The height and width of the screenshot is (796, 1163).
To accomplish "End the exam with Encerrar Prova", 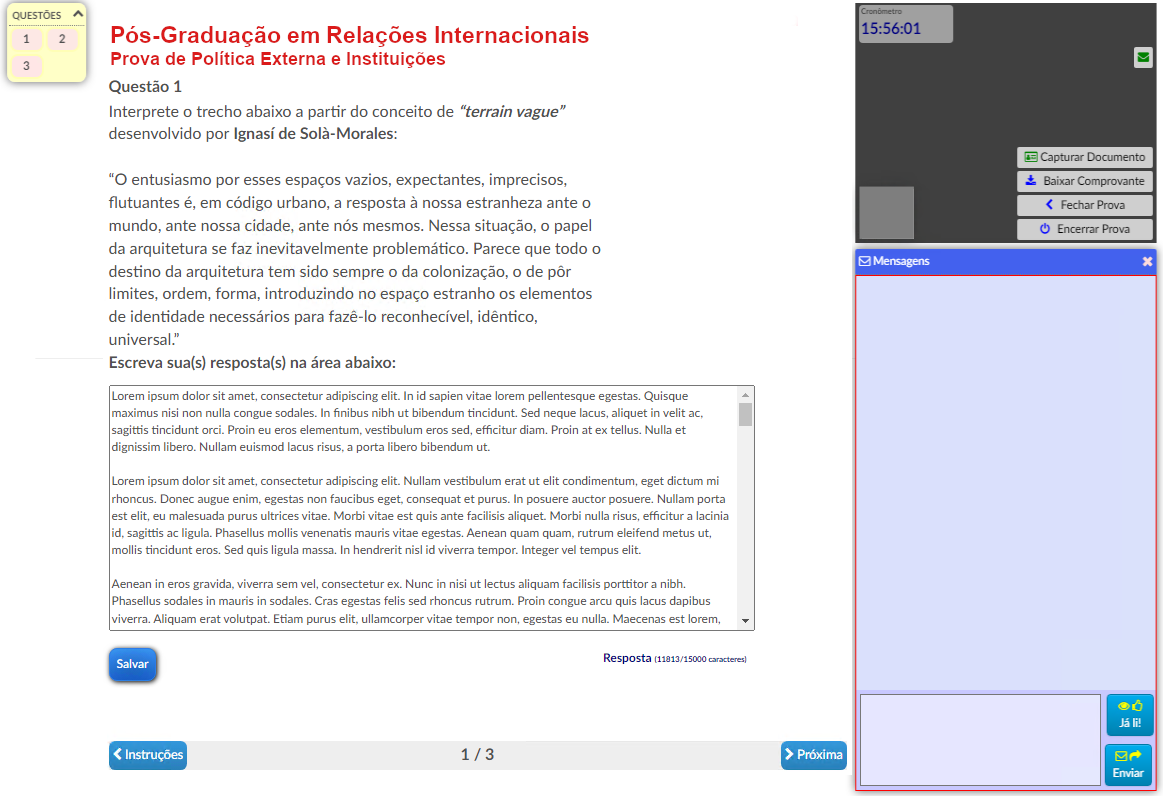I will tap(1084, 229).
